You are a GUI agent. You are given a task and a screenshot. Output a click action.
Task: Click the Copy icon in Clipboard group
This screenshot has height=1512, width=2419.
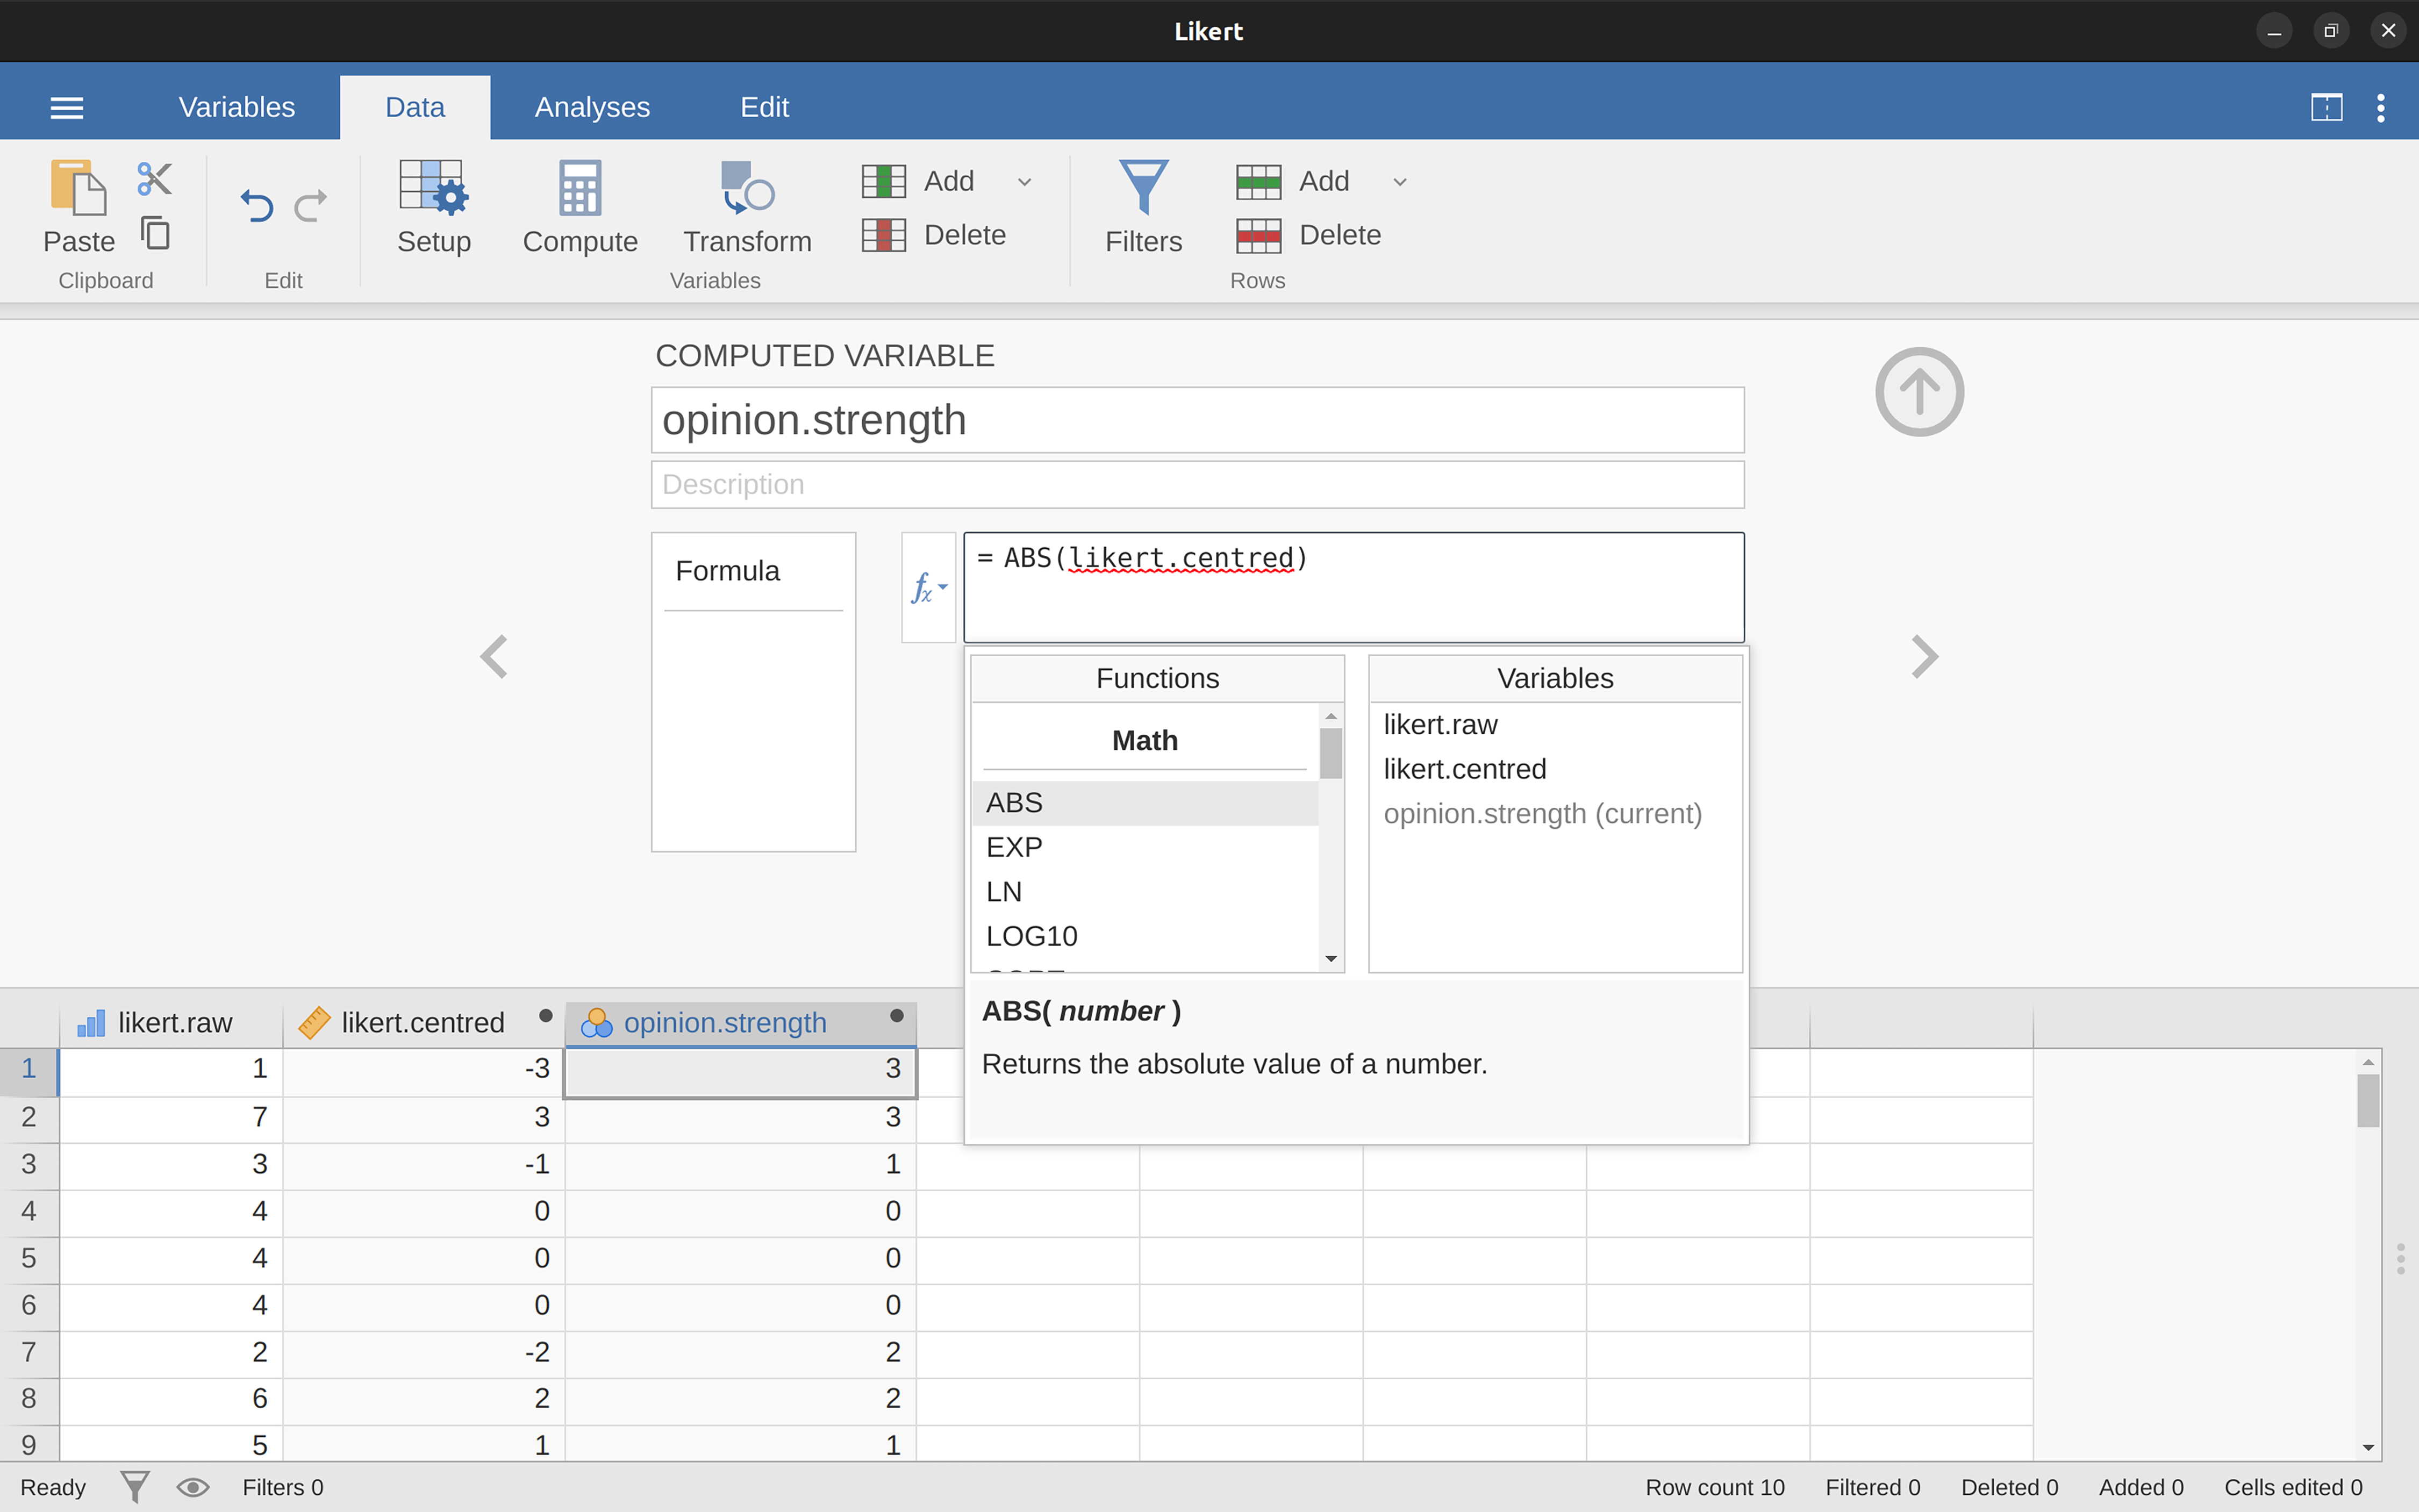155,232
